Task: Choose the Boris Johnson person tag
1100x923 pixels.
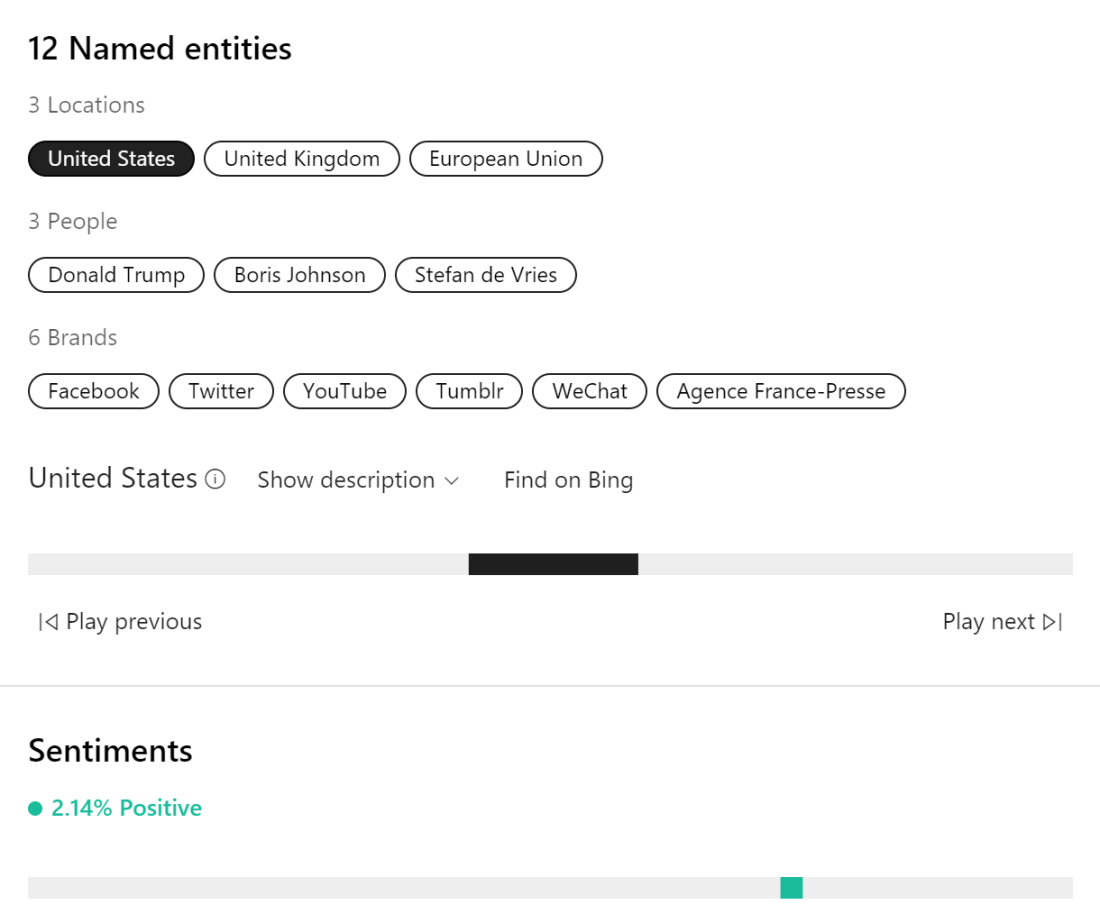Action: 300,275
